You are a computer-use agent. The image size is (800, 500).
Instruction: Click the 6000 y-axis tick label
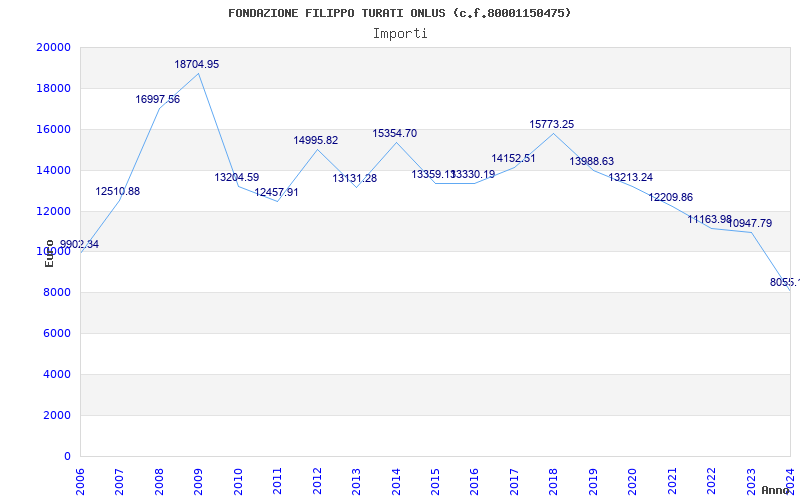click(57, 334)
